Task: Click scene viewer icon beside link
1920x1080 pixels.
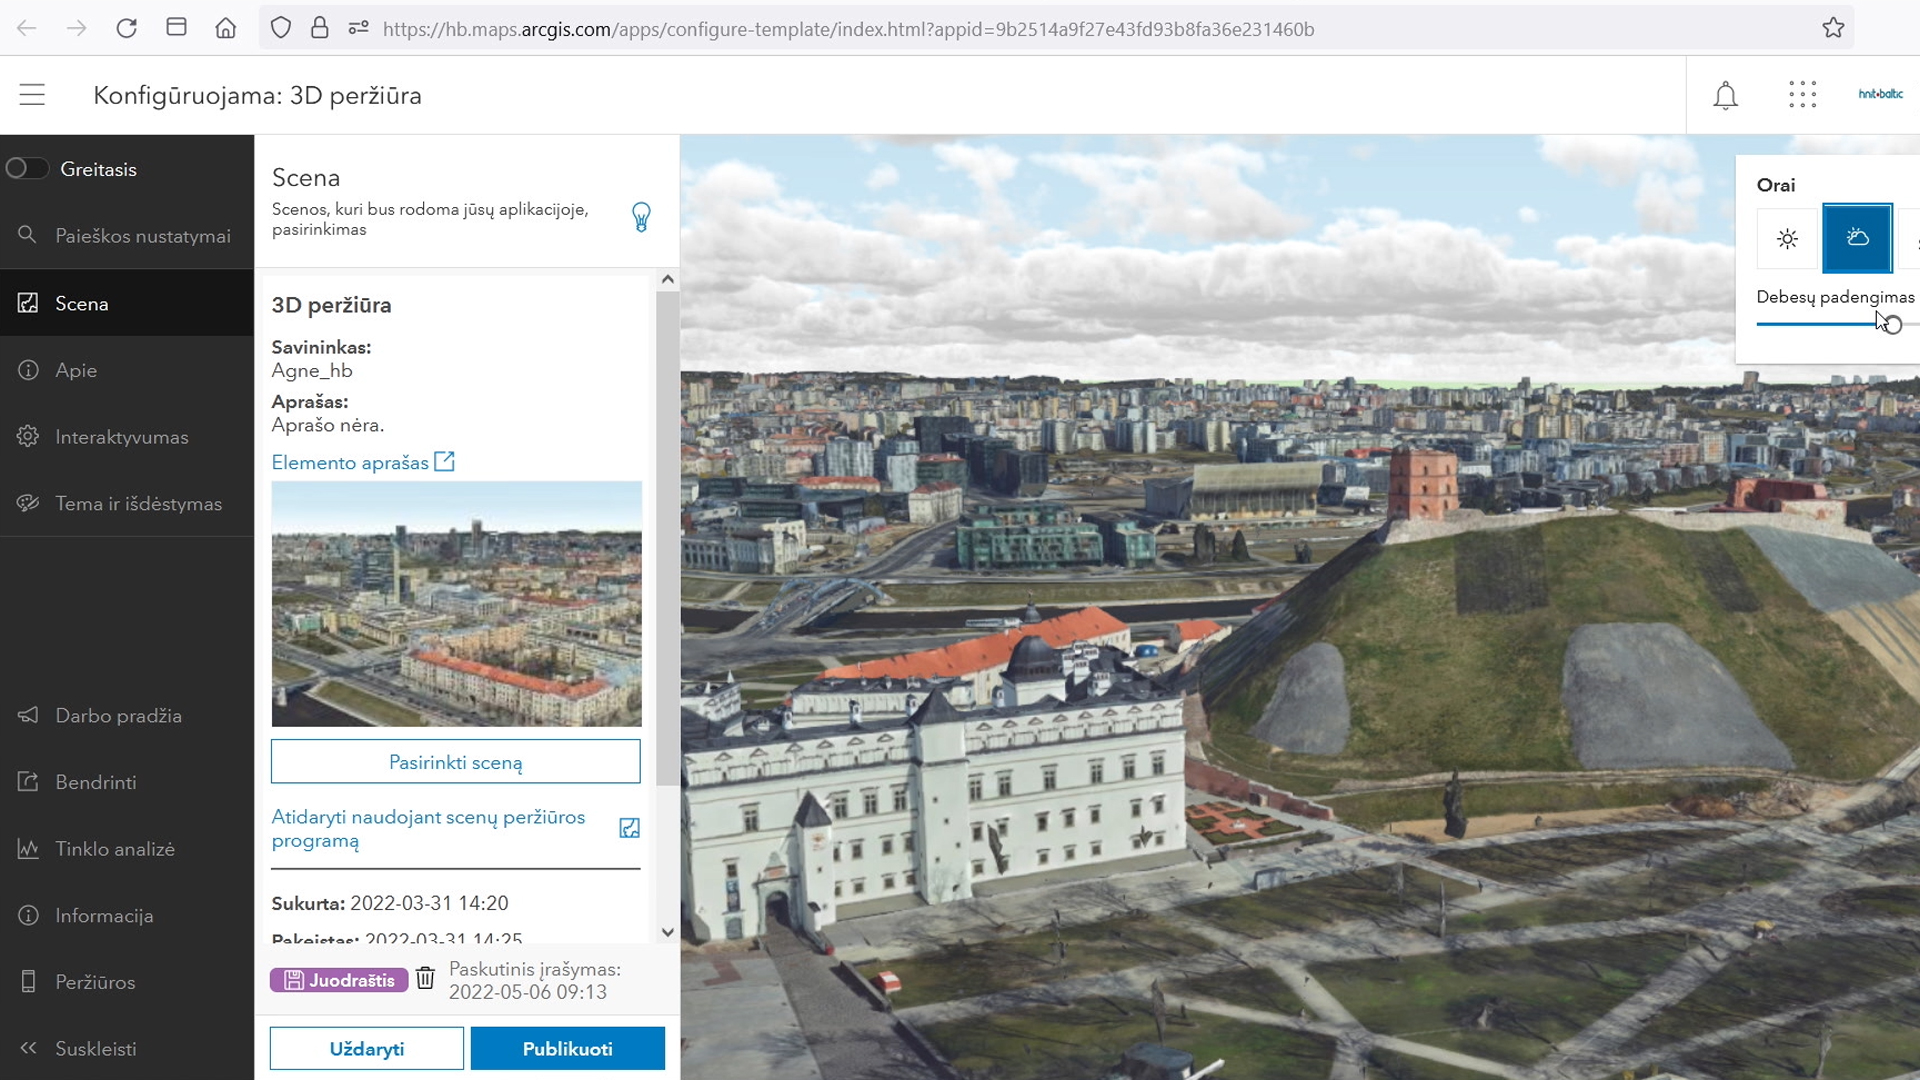Action: [x=629, y=828]
